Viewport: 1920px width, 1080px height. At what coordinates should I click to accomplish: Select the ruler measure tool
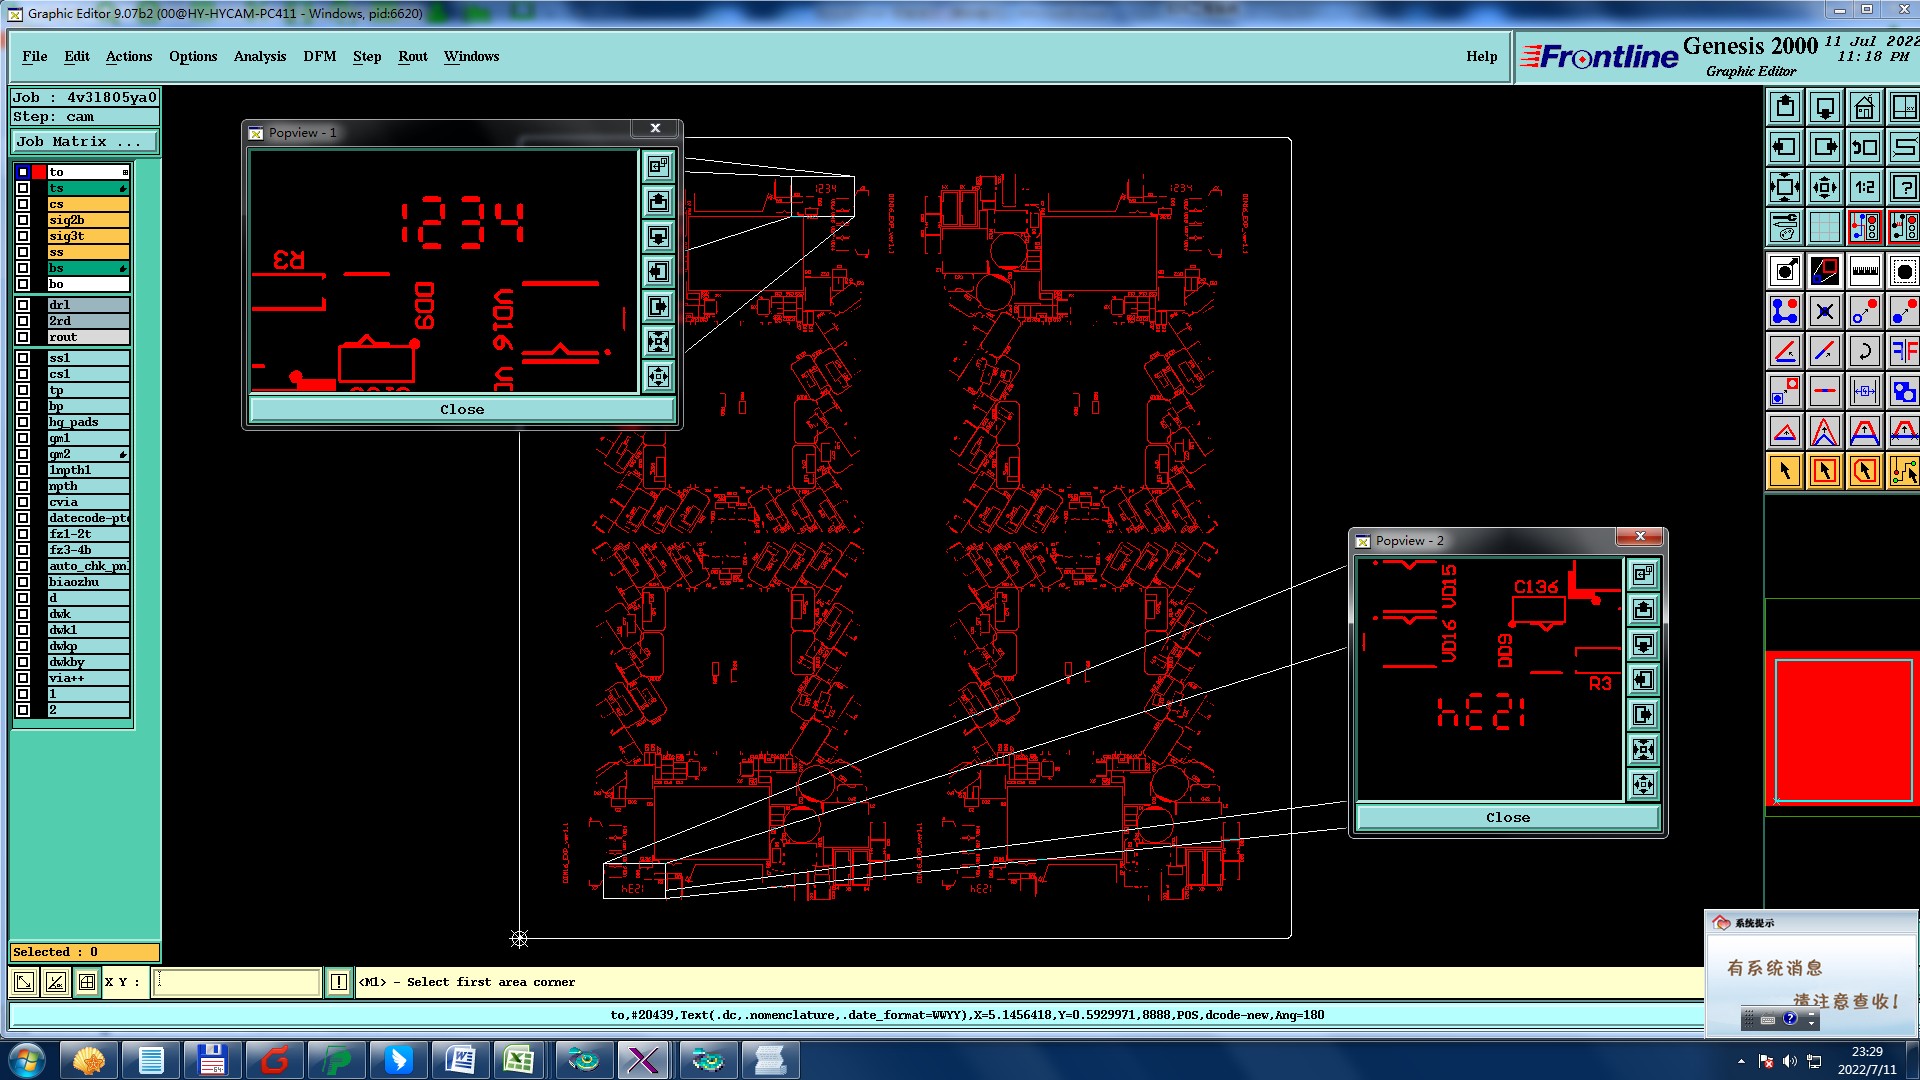[x=1864, y=271]
